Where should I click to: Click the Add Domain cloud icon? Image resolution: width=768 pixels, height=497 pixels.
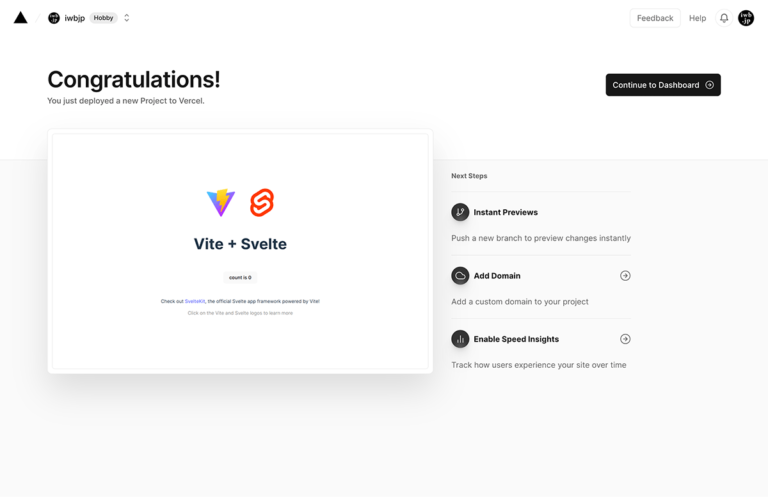coord(460,276)
